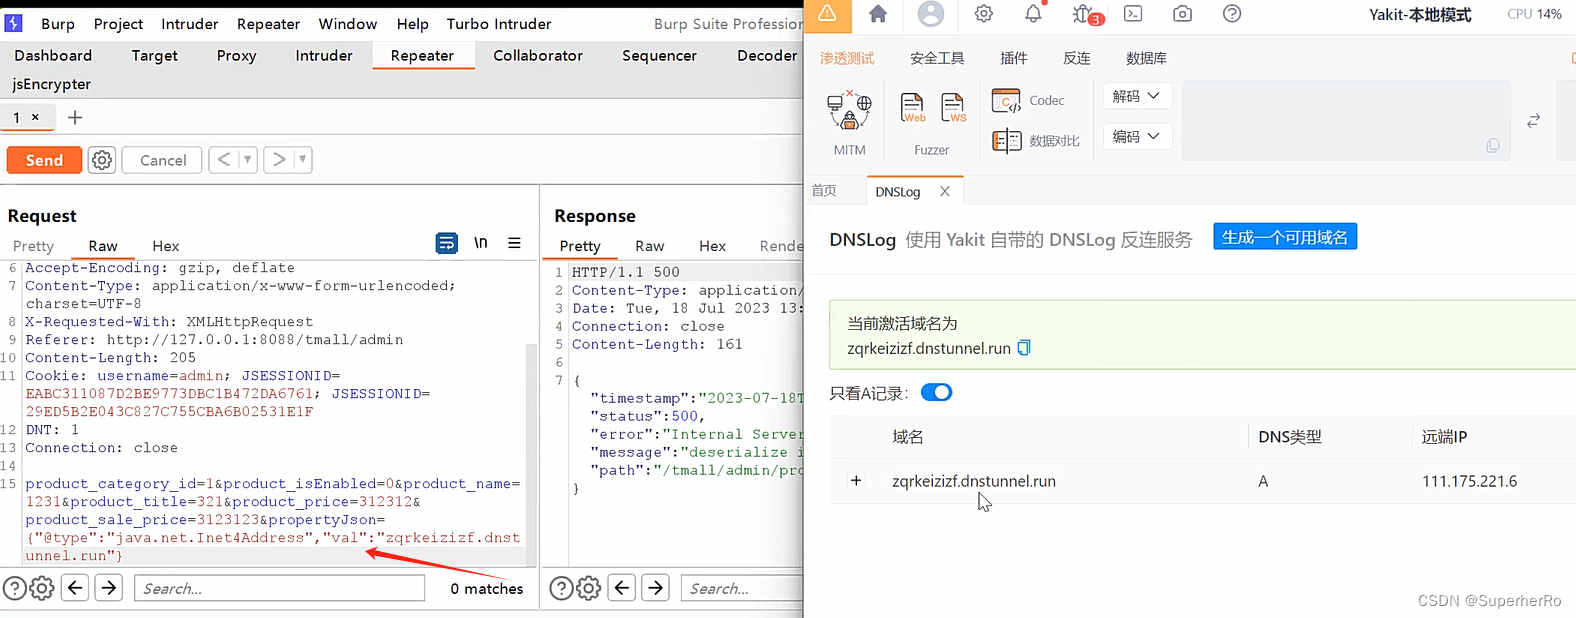Click the Cancel button
The height and width of the screenshot is (618, 1576).
click(162, 160)
